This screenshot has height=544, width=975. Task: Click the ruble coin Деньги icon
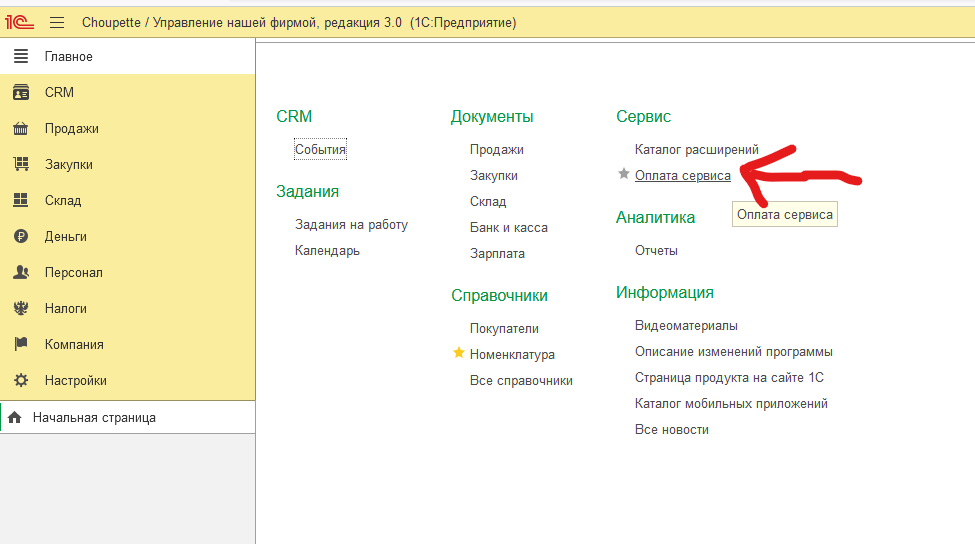click(20, 236)
